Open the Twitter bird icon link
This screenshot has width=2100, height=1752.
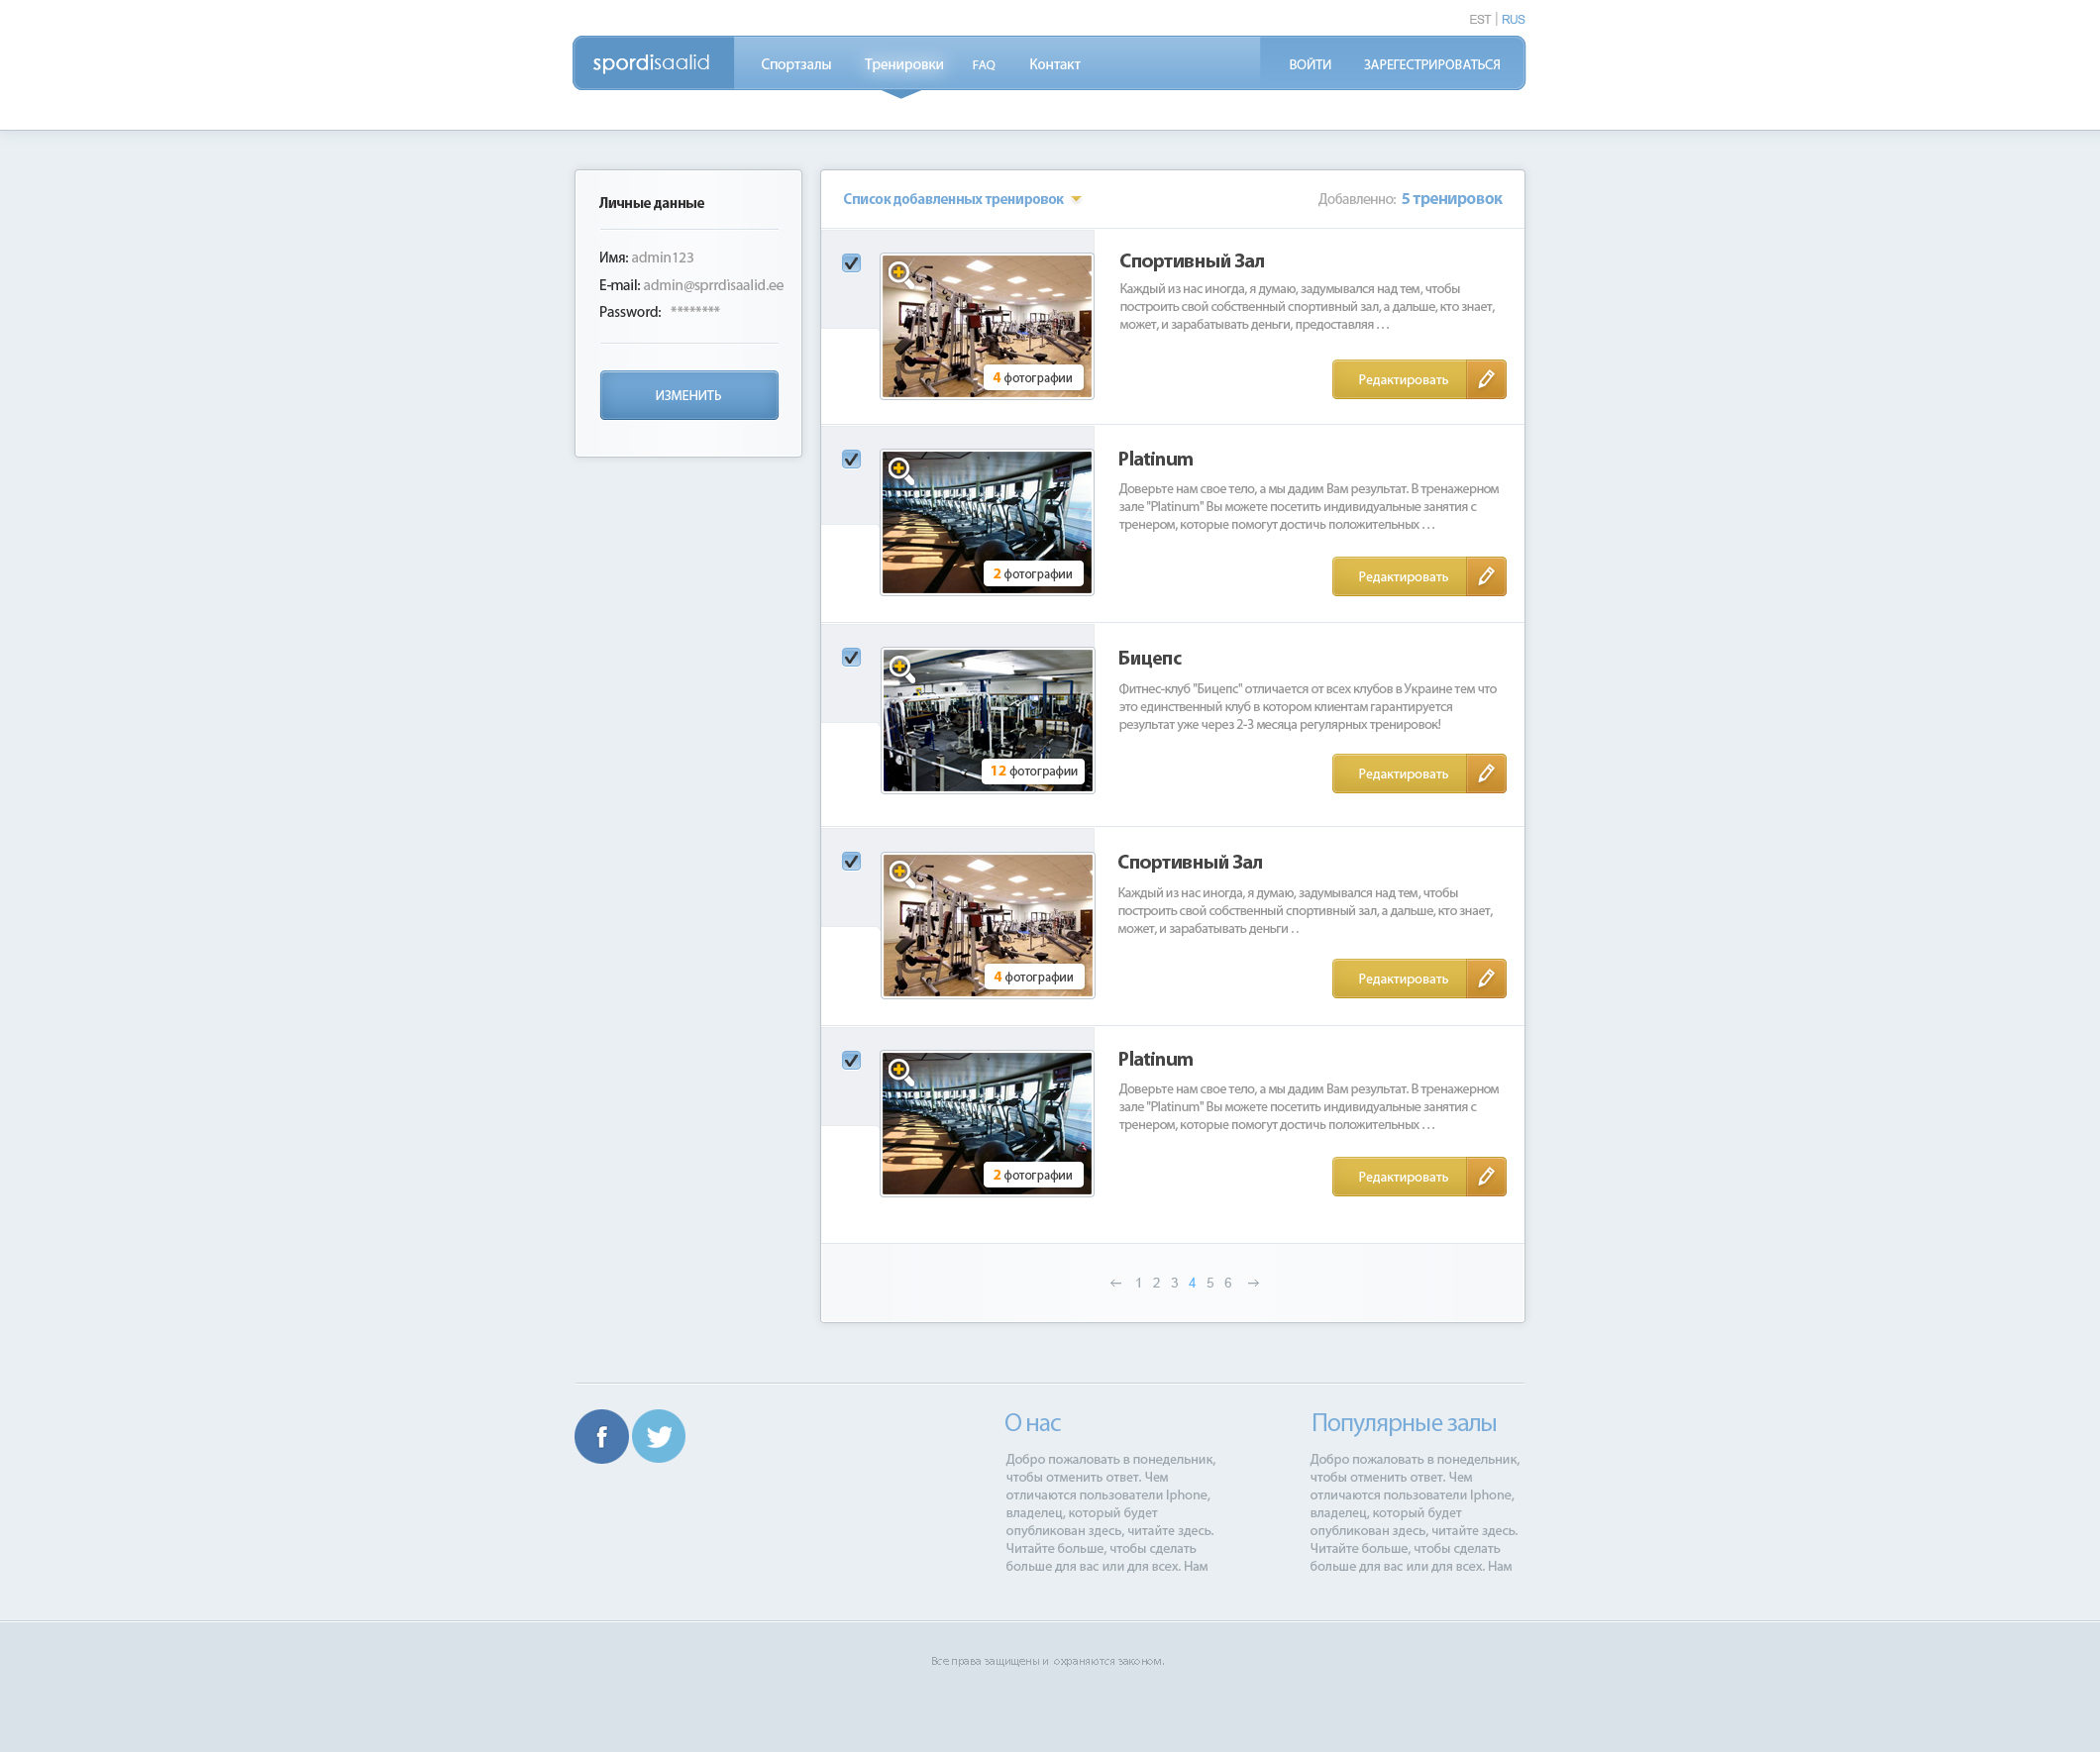point(658,1436)
